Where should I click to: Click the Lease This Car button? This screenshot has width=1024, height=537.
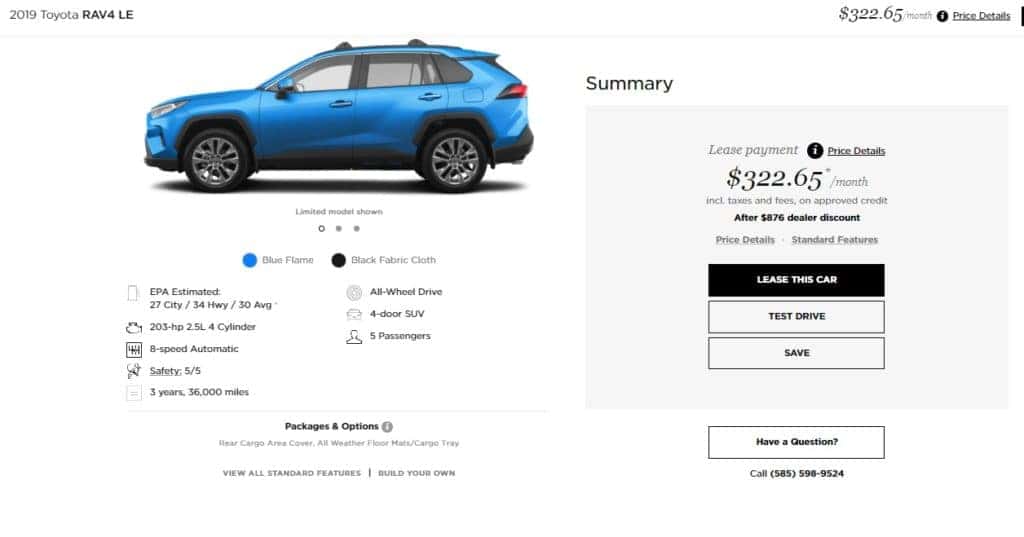coord(796,280)
